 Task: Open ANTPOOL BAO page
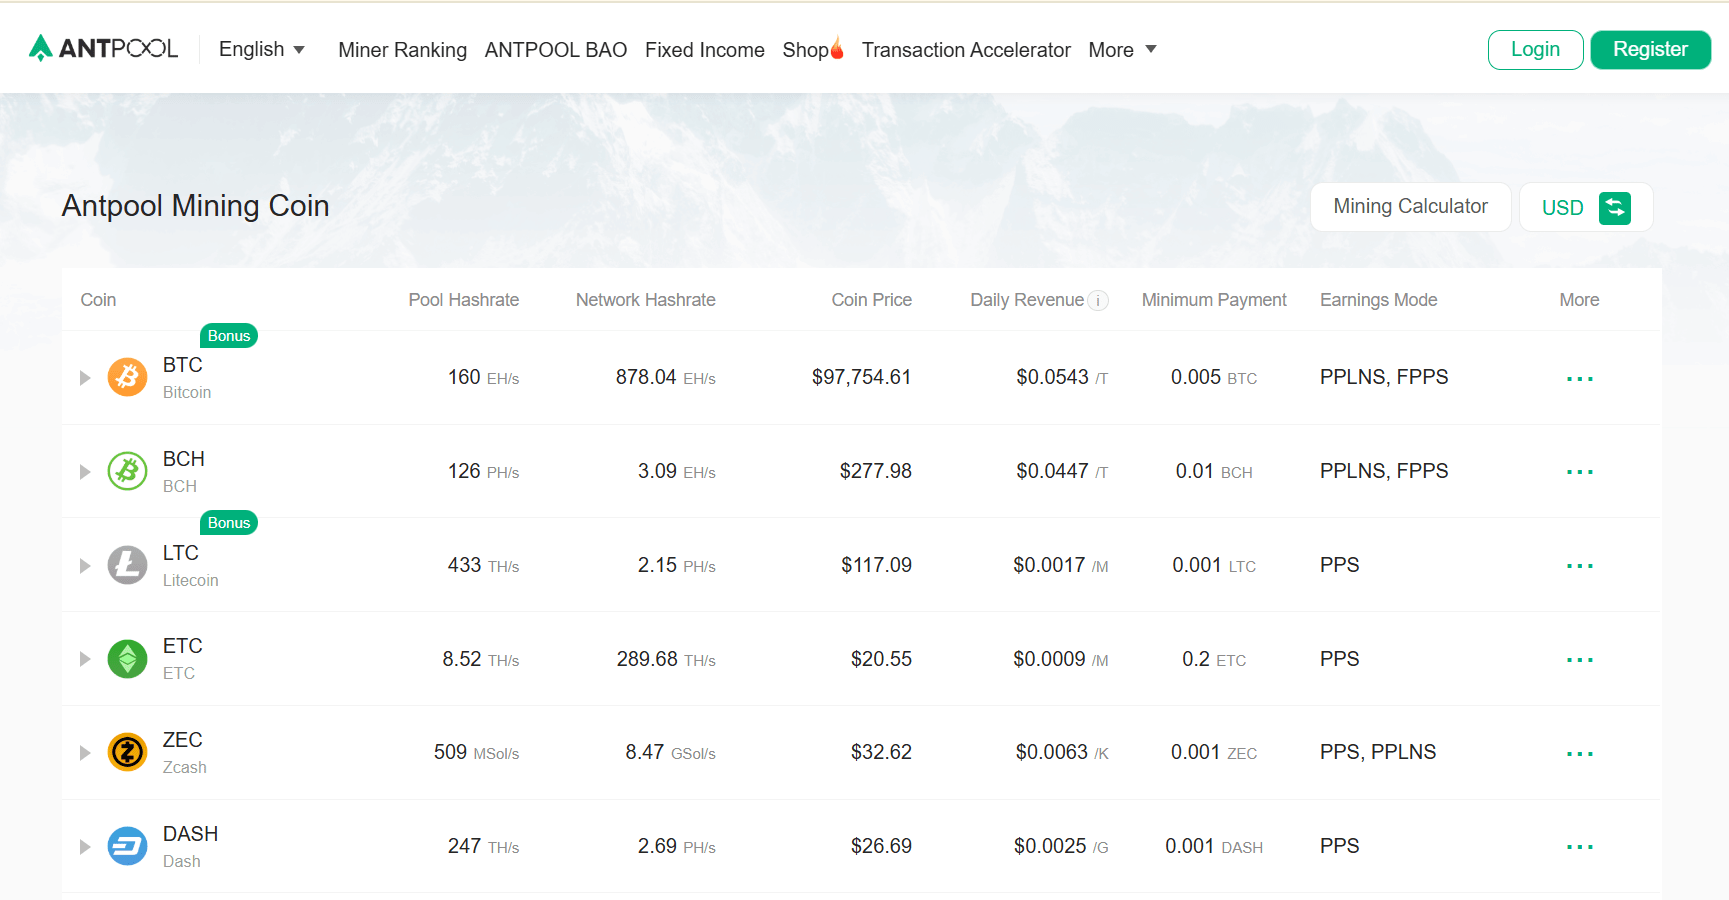click(556, 50)
